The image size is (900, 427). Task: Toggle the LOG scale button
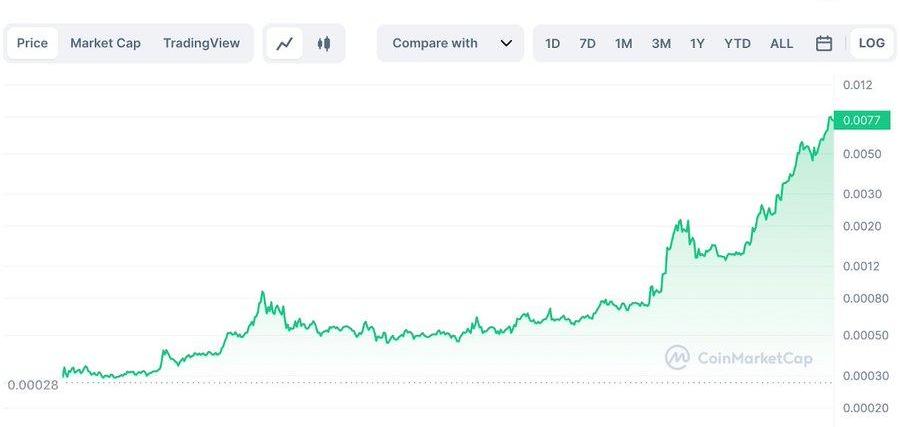[871, 44]
